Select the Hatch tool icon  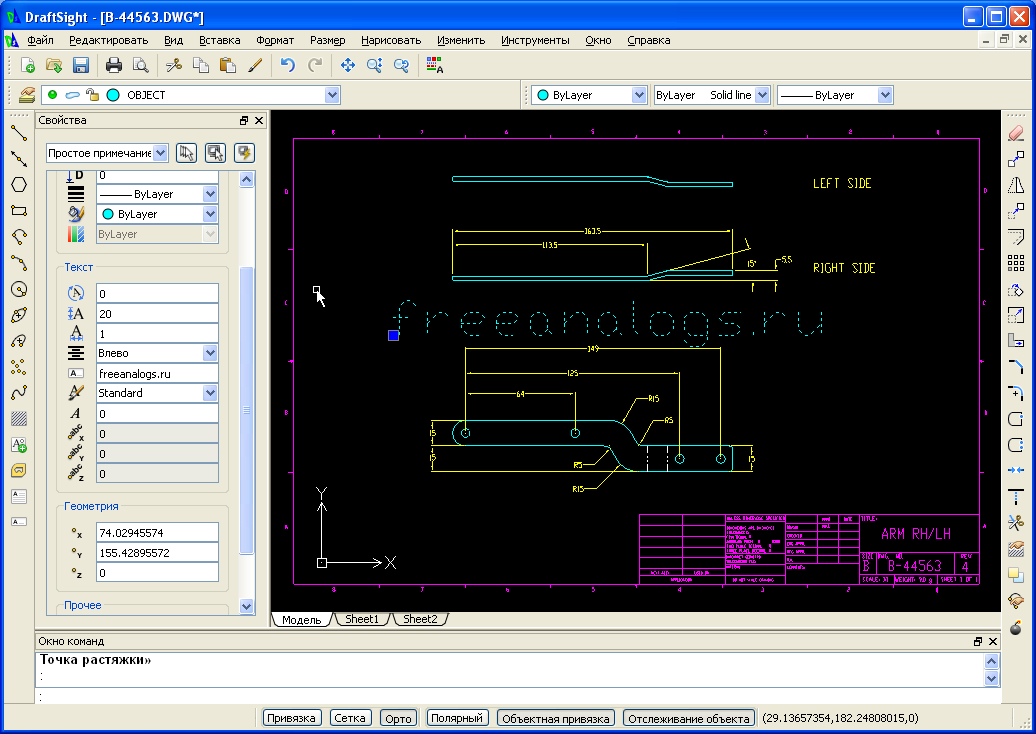tap(19, 418)
